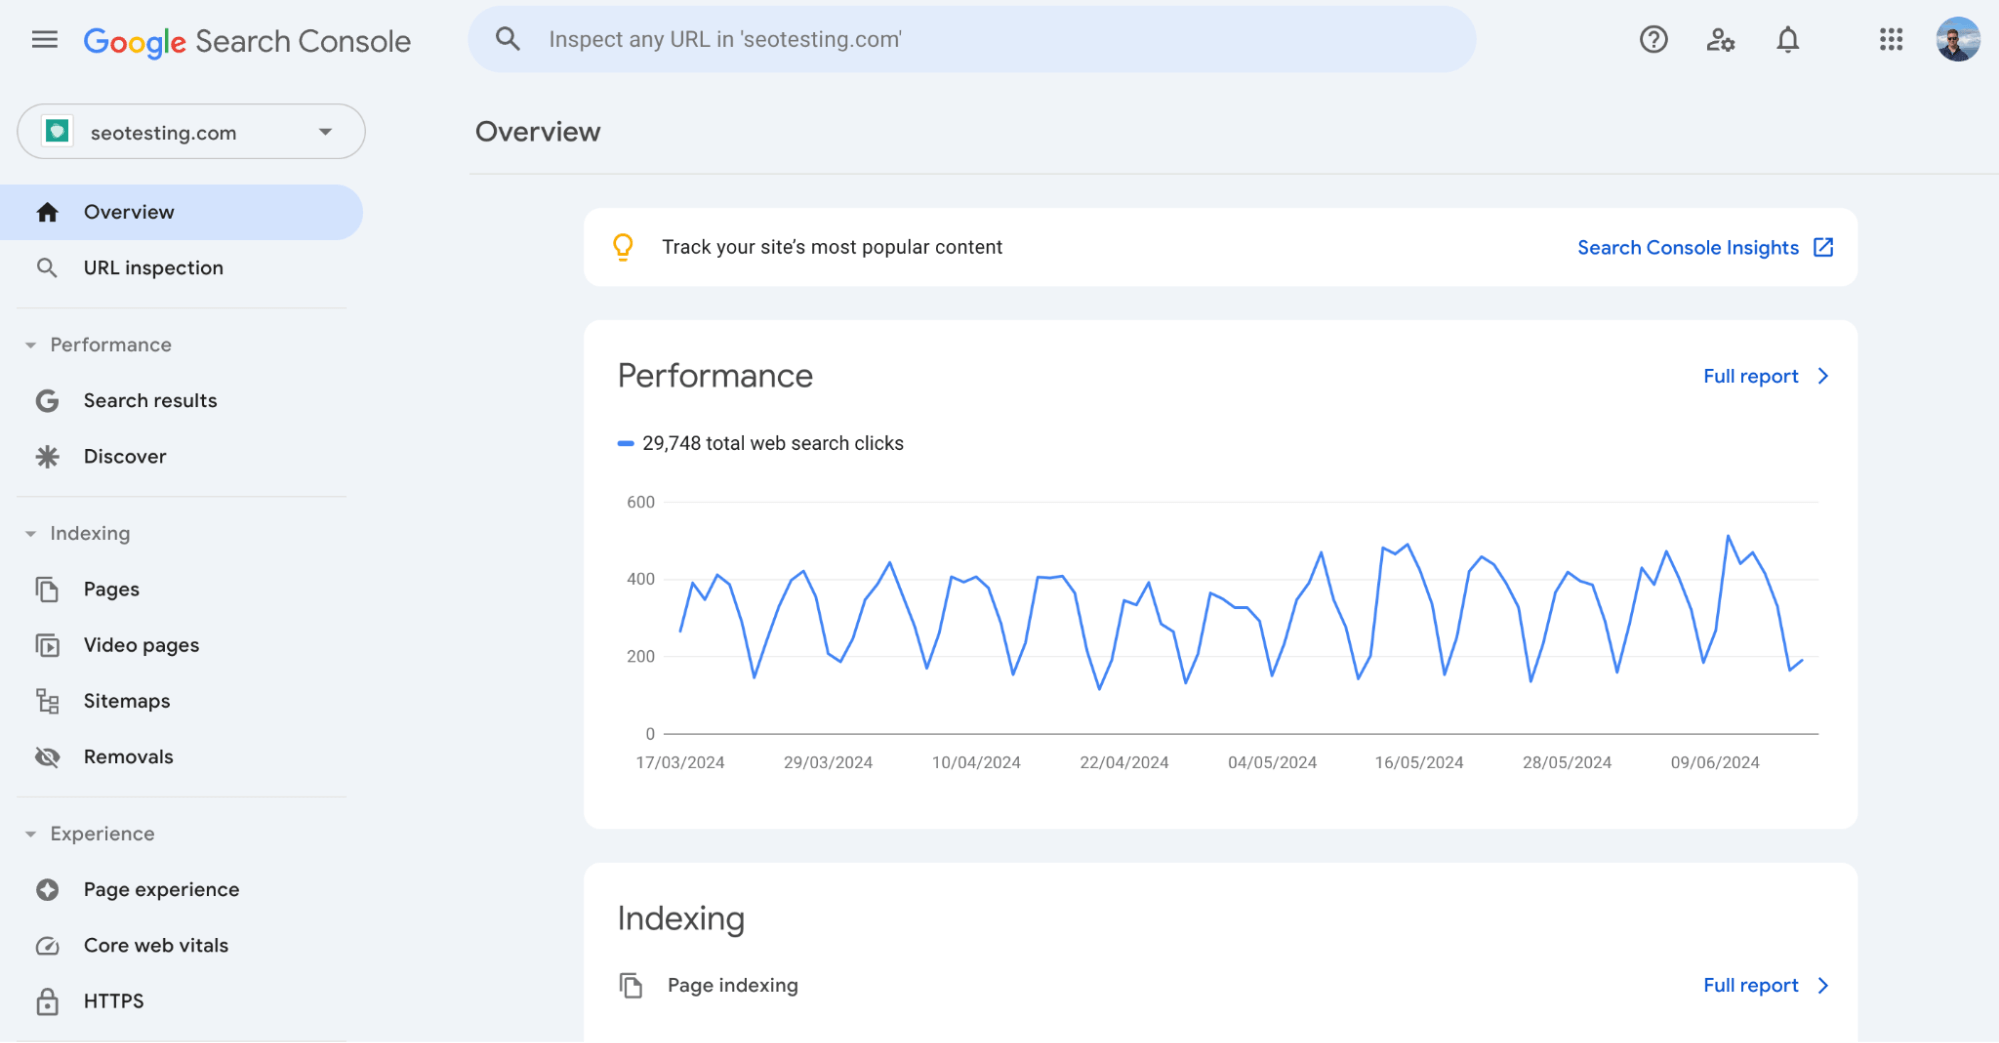Click the Removals crossed-eye icon

(47, 758)
